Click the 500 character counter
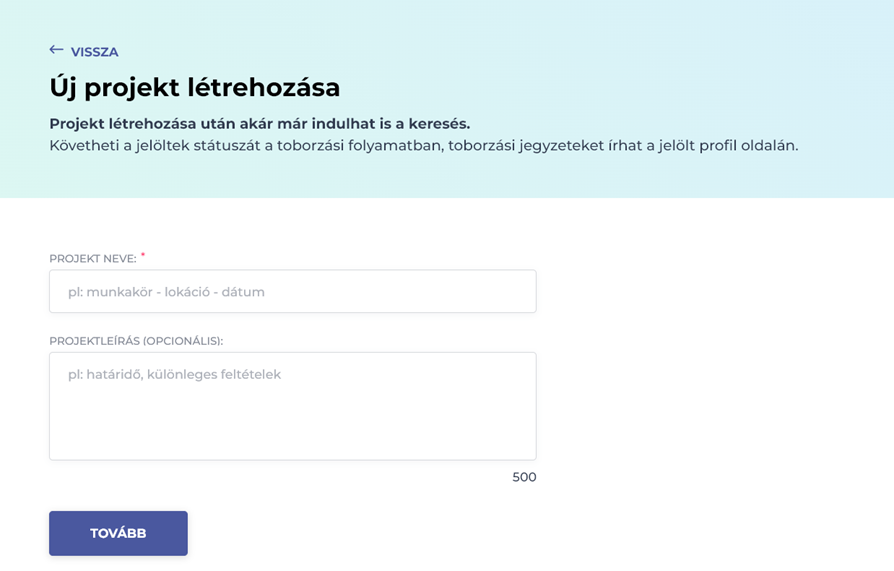This screenshot has height=571, width=894. [x=524, y=477]
